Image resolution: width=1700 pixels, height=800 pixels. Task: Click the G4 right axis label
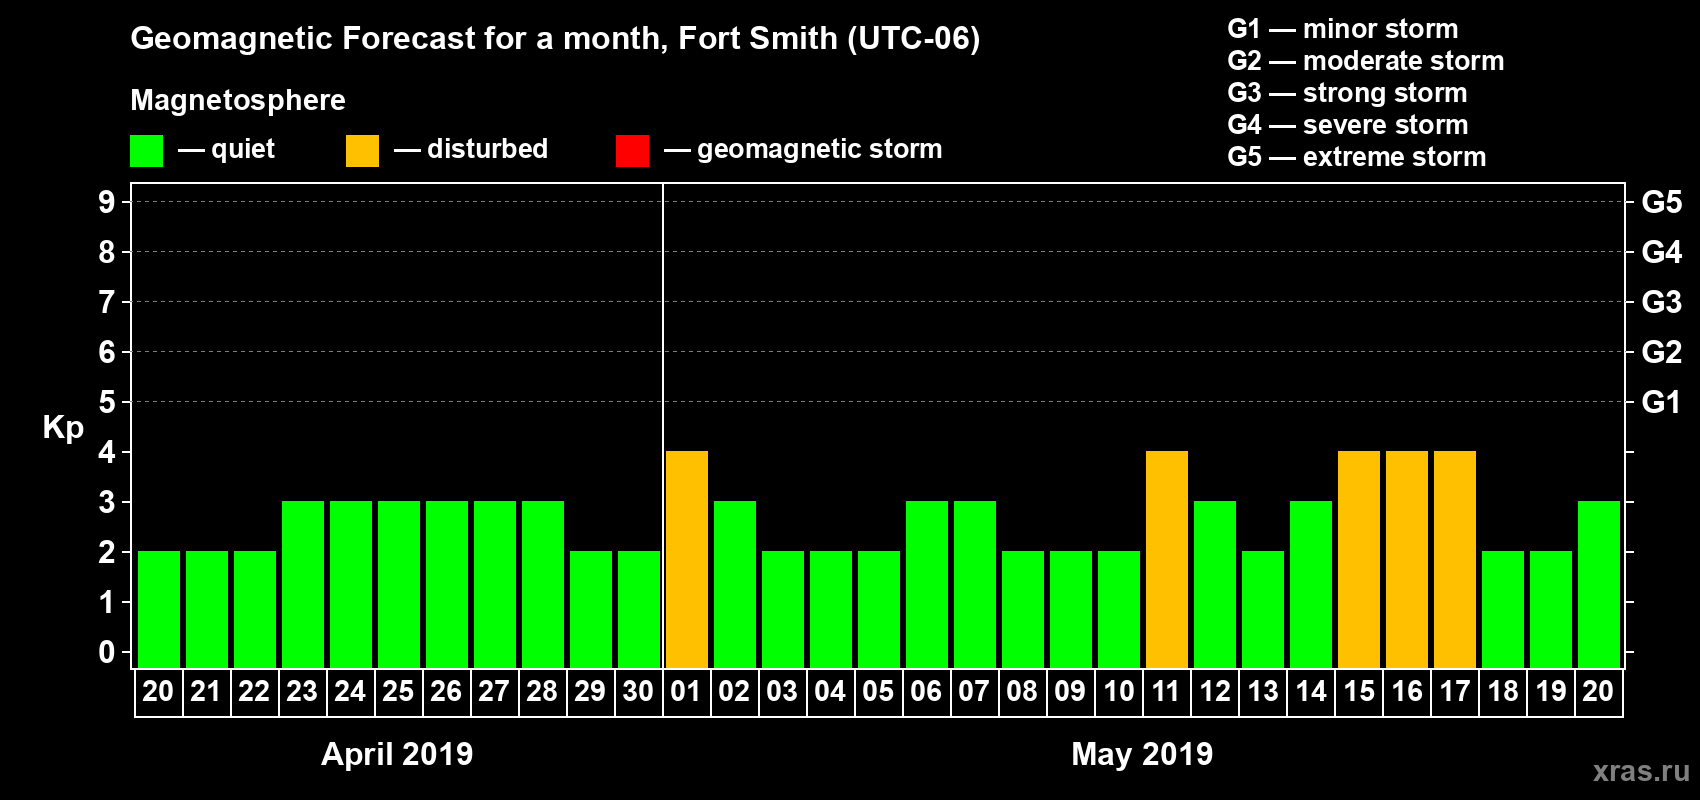(x=1662, y=252)
